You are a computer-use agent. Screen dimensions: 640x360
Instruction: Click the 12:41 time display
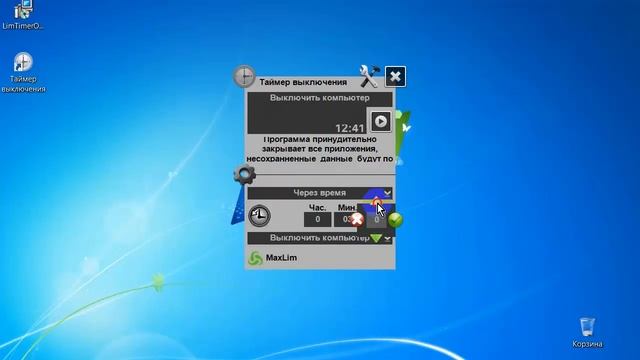click(350, 128)
